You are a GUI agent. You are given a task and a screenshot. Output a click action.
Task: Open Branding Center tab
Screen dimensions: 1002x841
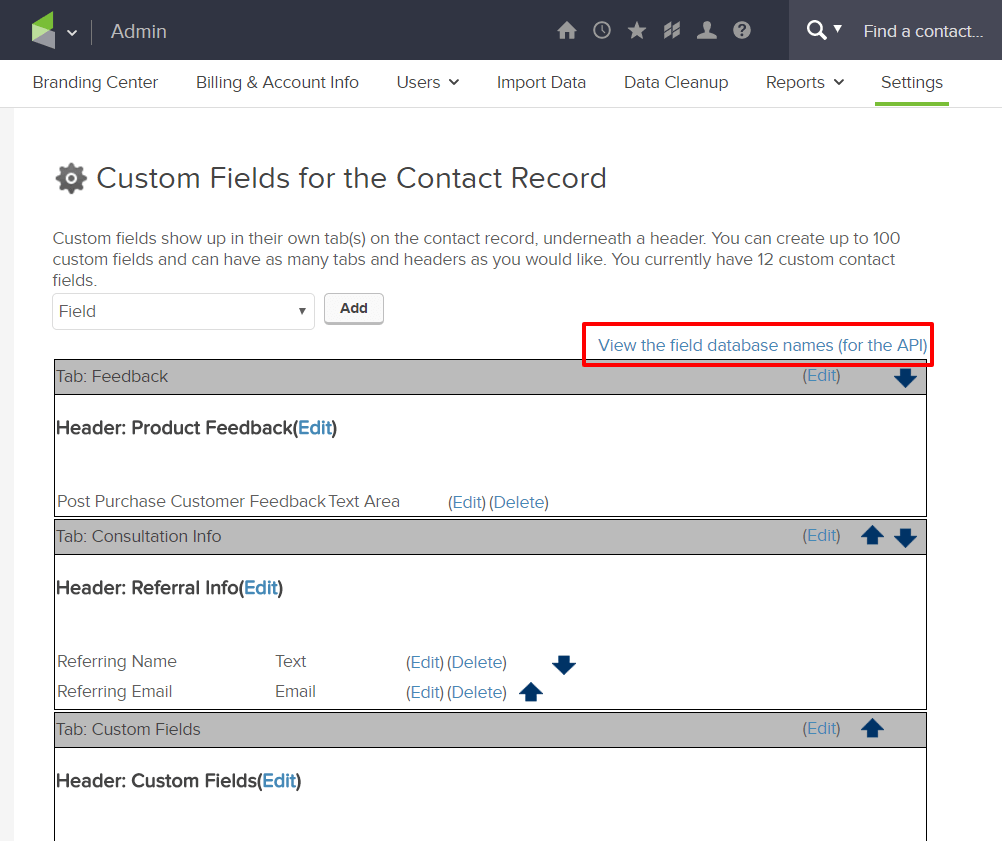[x=95, y=82]
